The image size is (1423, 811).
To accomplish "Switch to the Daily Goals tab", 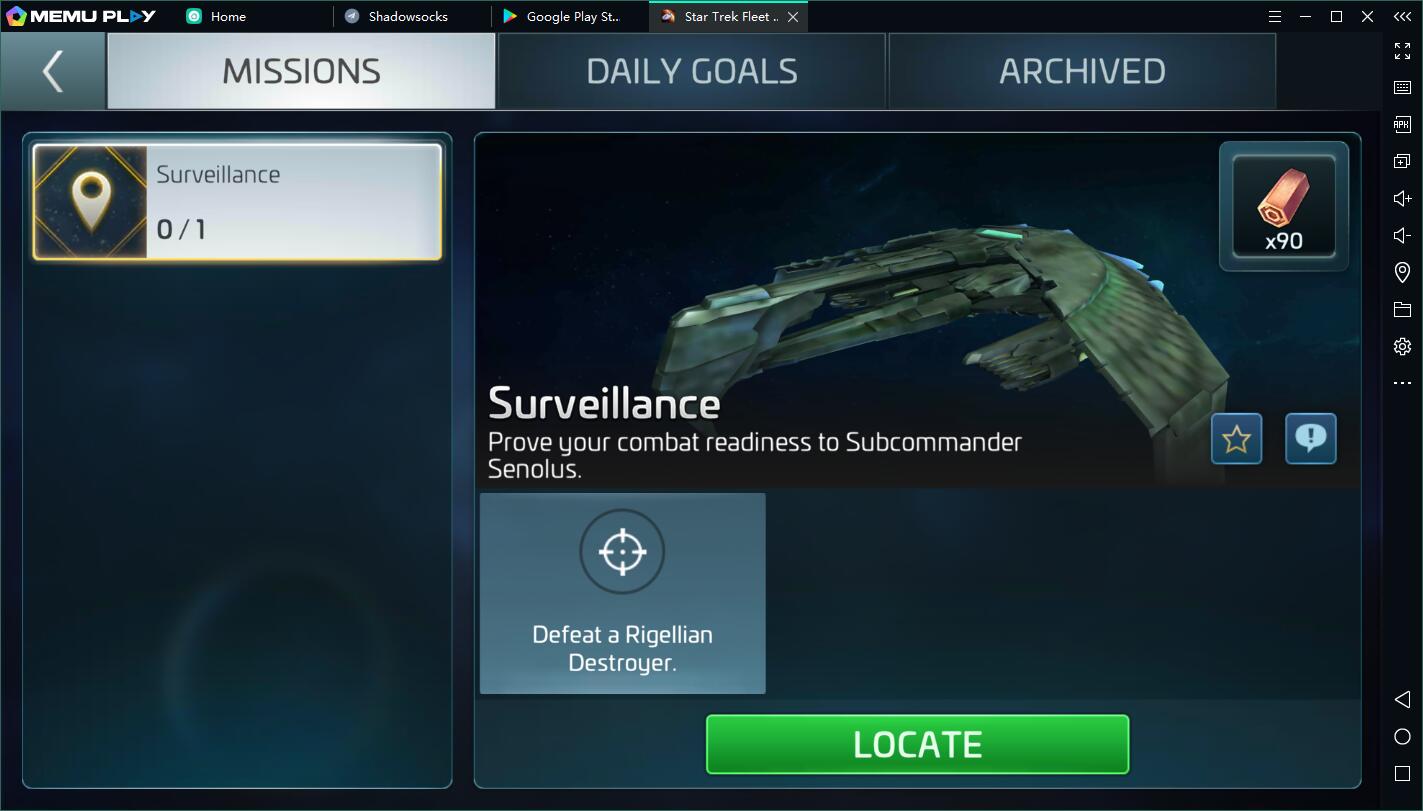I will click(692, 71).
